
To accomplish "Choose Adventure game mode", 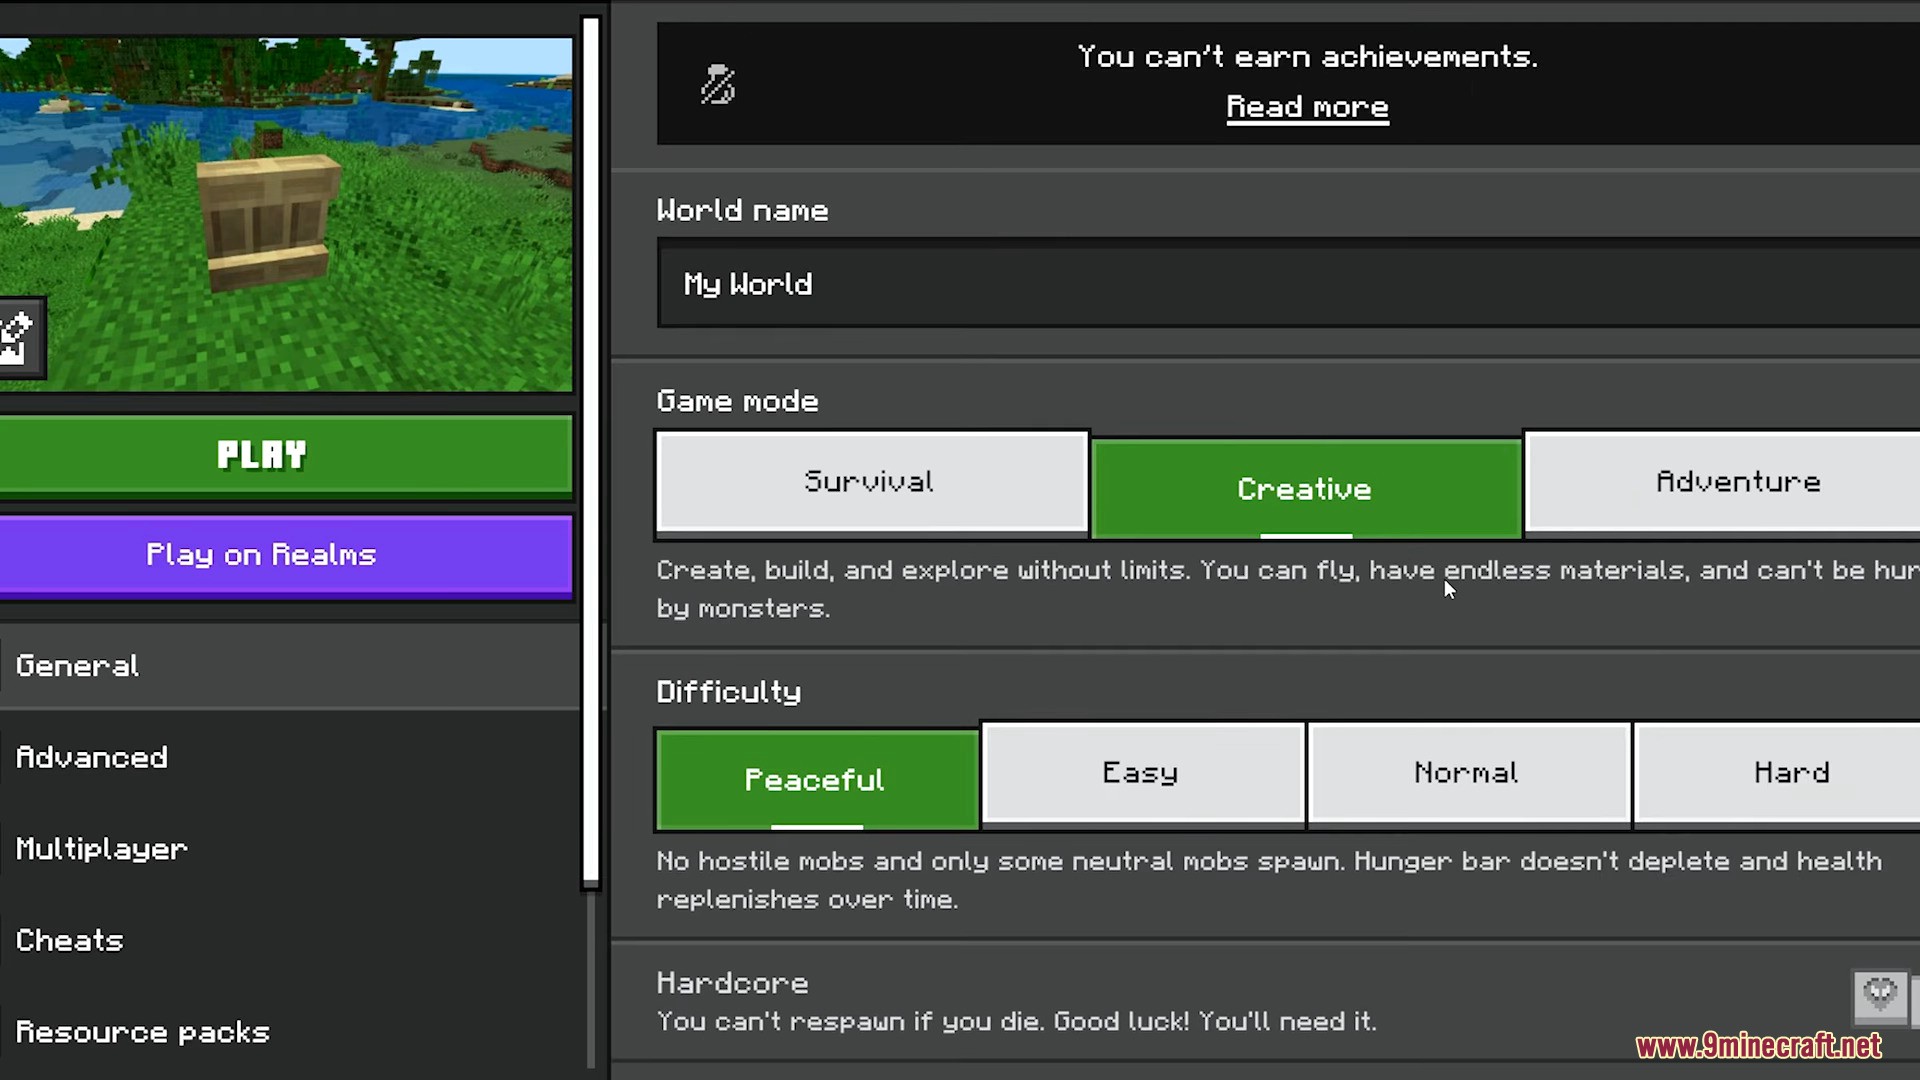I will click(1737, 482).
